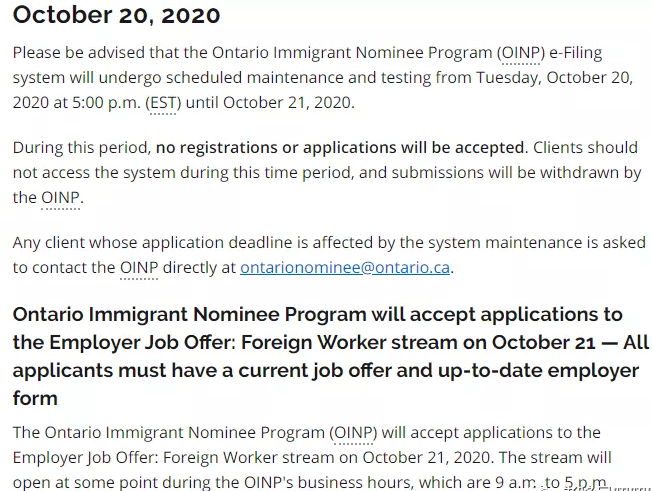Click OINP abbreviation before "will accept applications to"
Screen dimensions: 652x491
point(354,433)
